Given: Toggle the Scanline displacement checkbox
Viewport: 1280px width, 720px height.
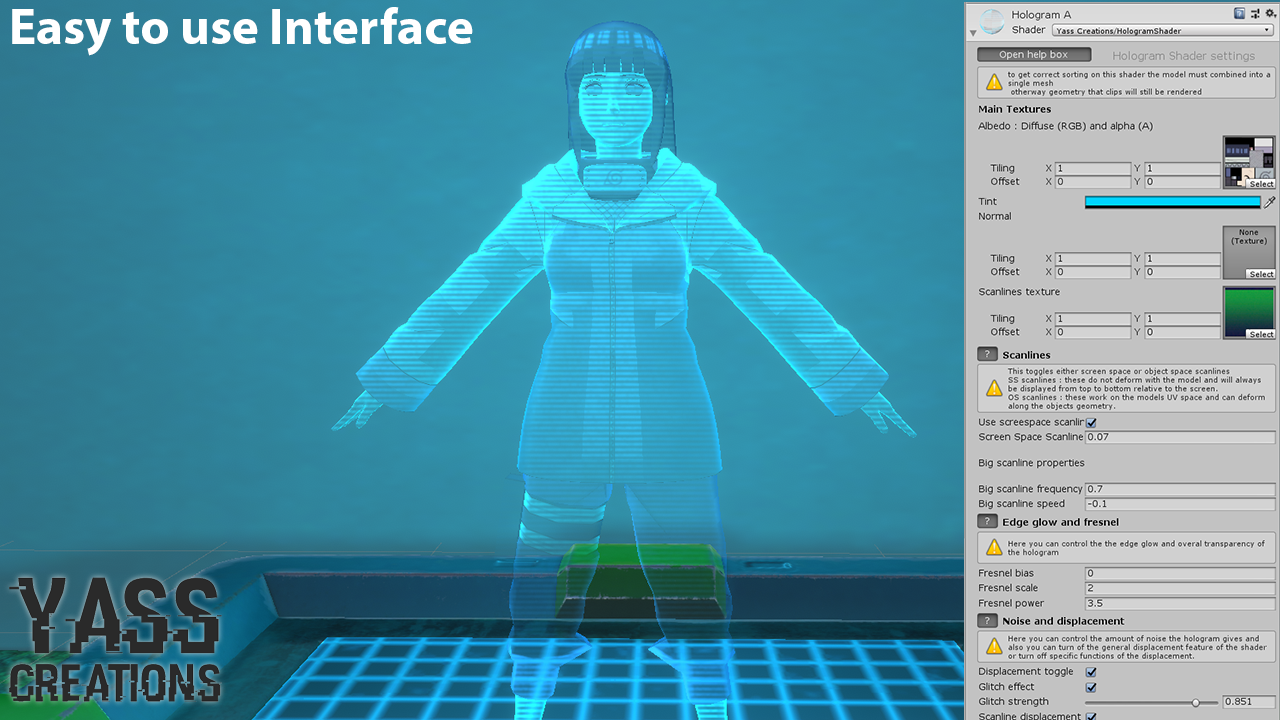Looking at the screenshot, I should [x=1091, y=716].
